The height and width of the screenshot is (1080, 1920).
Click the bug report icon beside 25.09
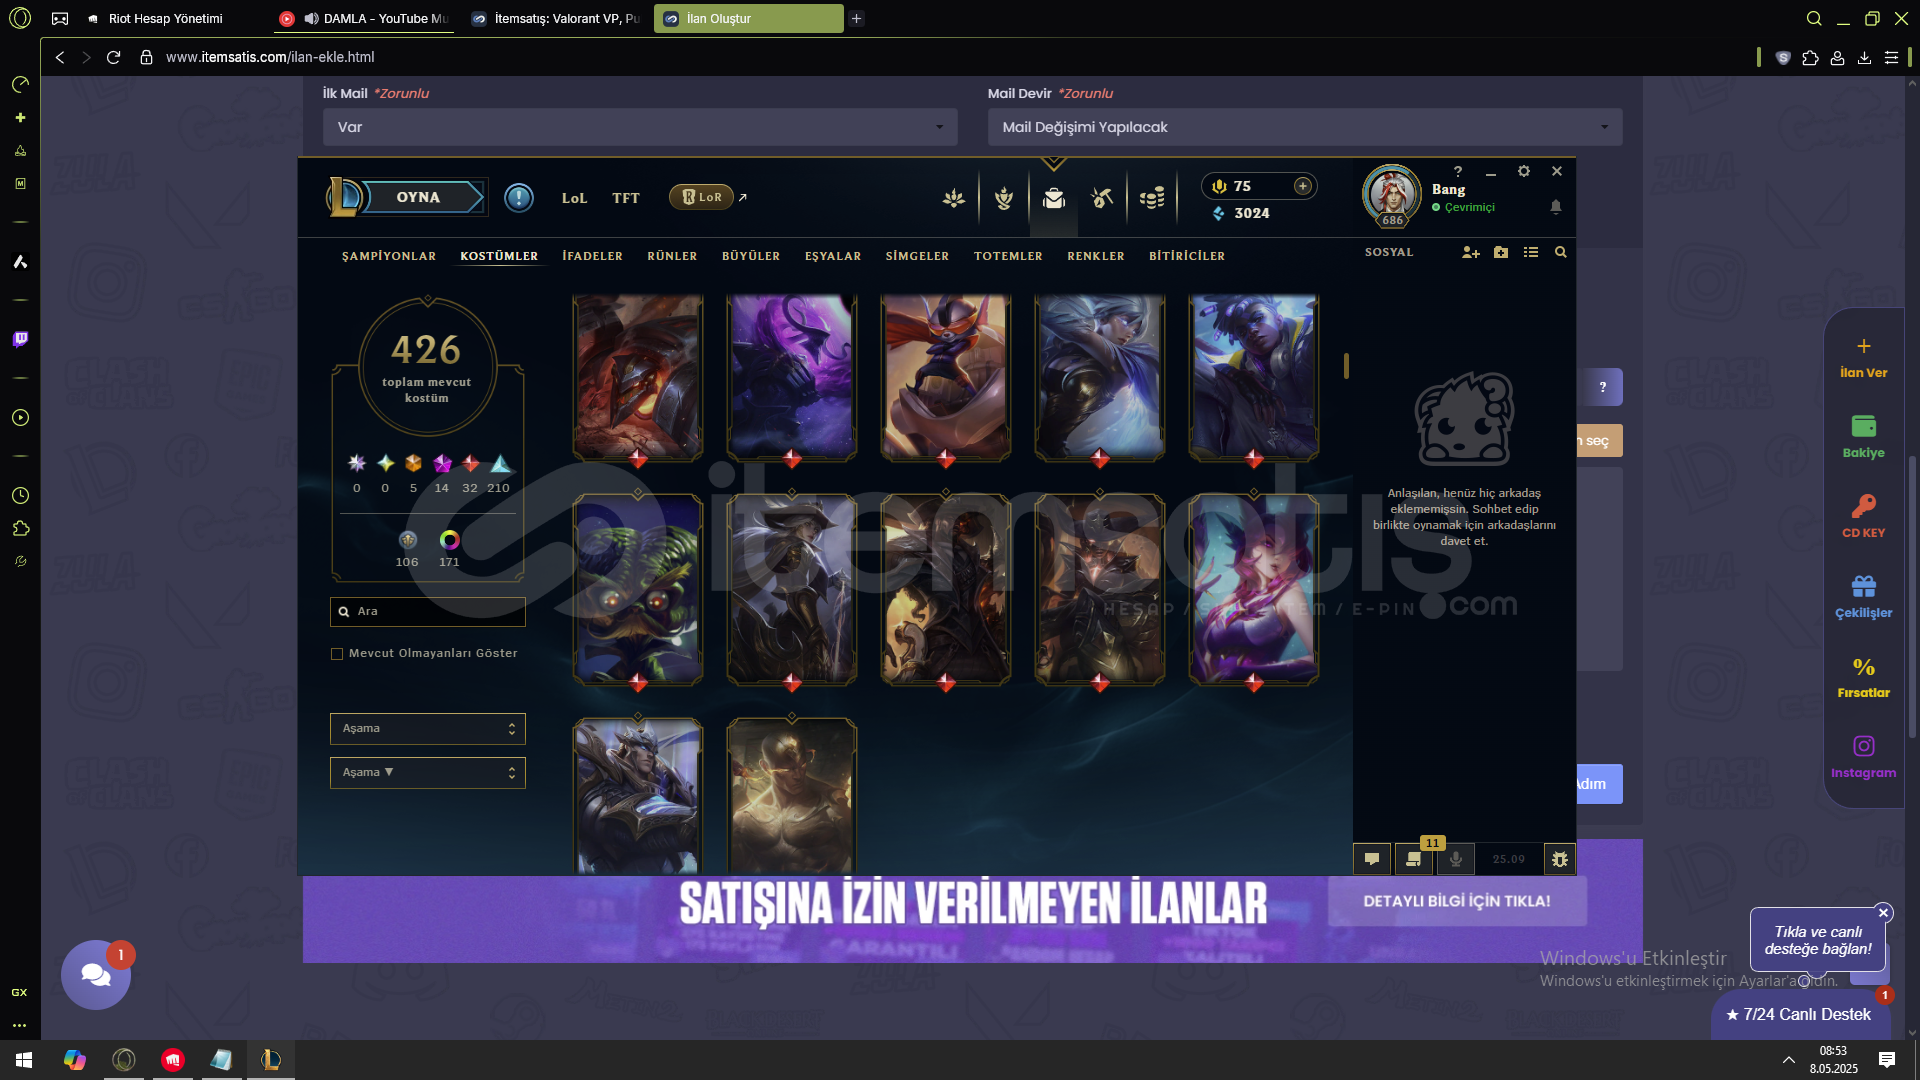click(x=1560, y=859)
